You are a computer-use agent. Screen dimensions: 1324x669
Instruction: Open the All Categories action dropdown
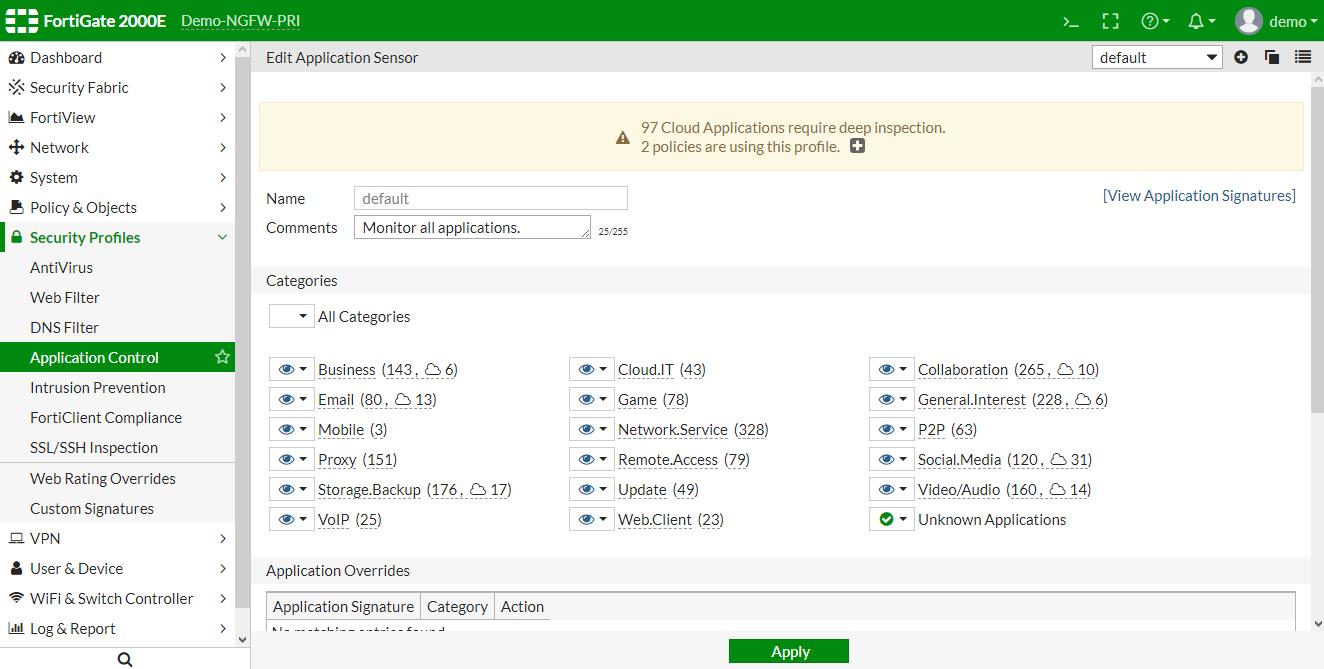point(292,316)
